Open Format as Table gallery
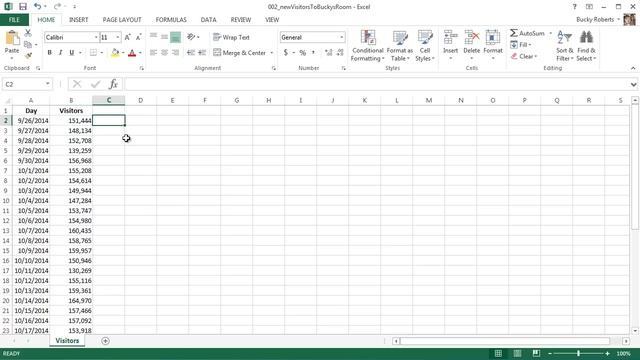 tap(400, 46)
